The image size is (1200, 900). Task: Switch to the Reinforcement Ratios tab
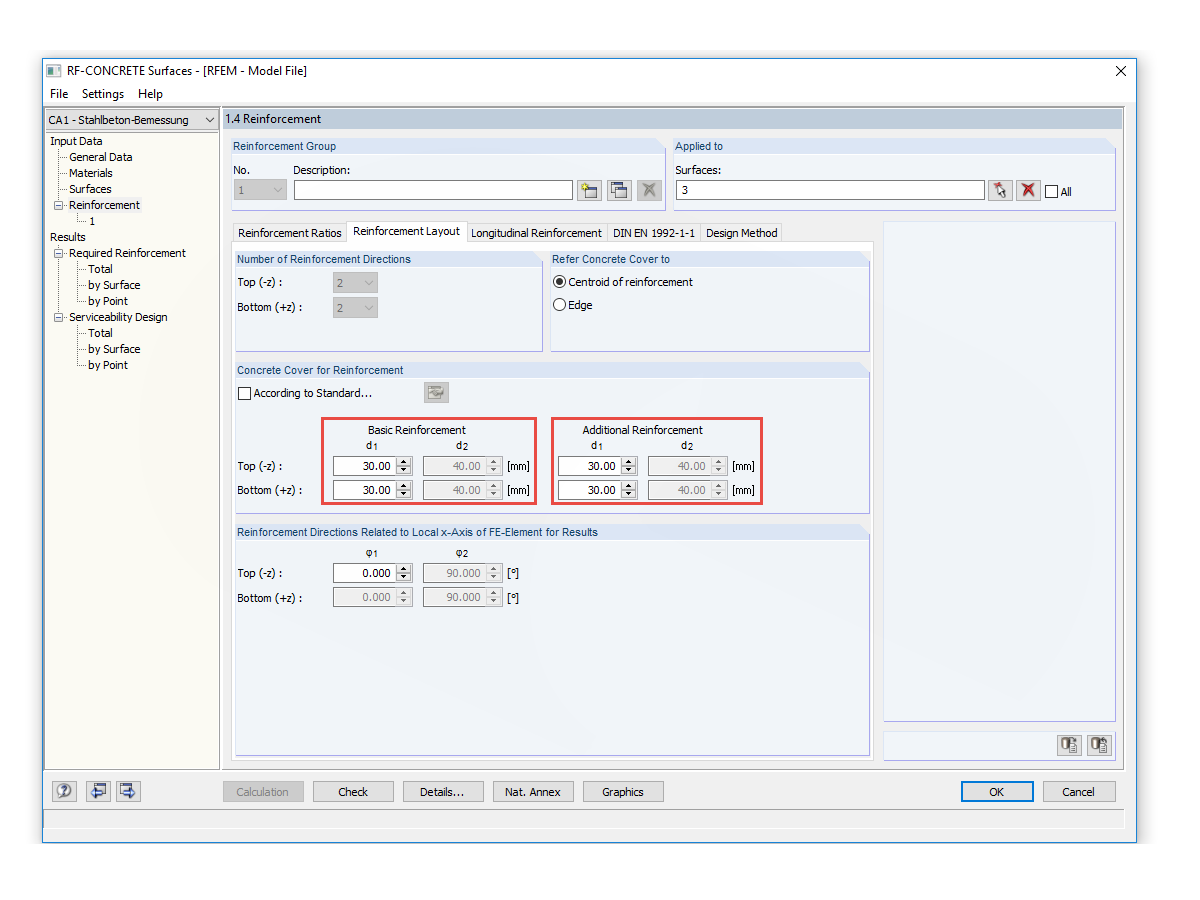(x=290, y=233)
